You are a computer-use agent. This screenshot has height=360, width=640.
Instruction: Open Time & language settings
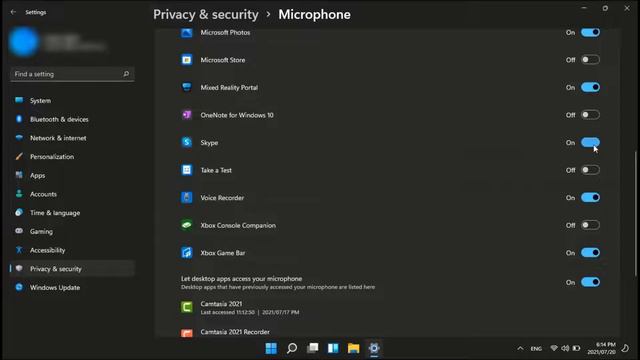[x=72, y=213]
